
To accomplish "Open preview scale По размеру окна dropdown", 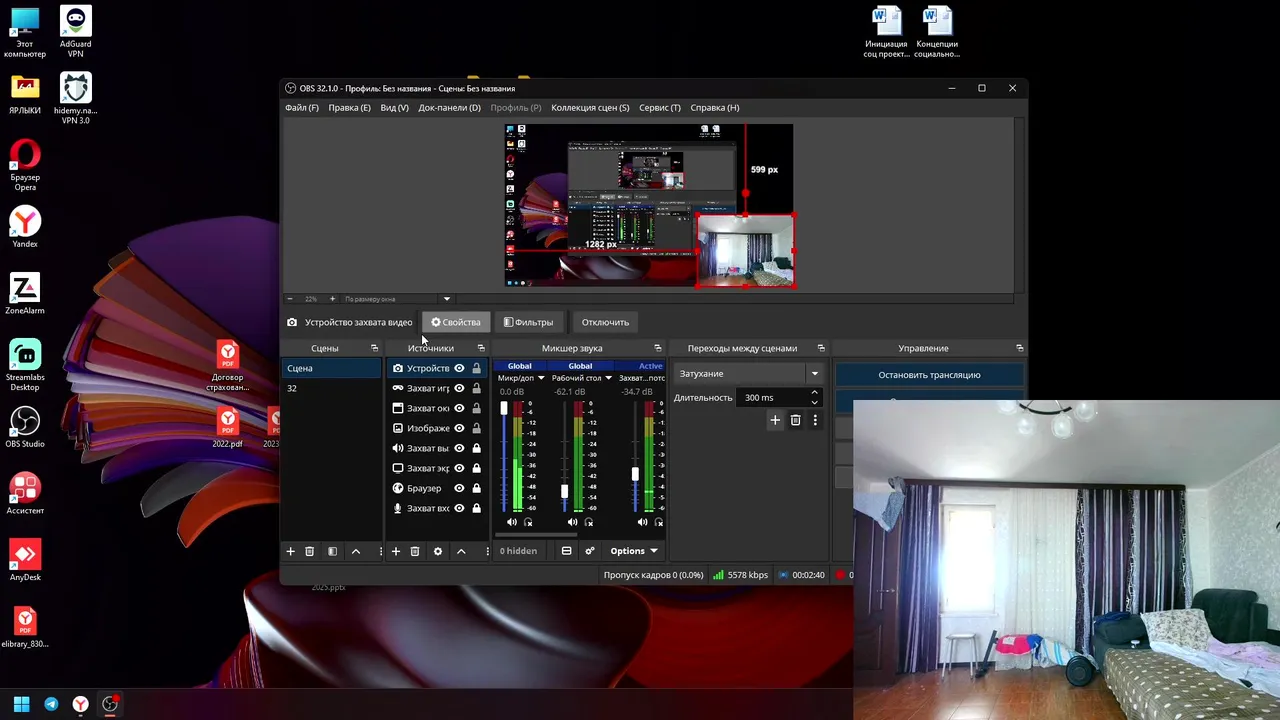I will [447, 298].
